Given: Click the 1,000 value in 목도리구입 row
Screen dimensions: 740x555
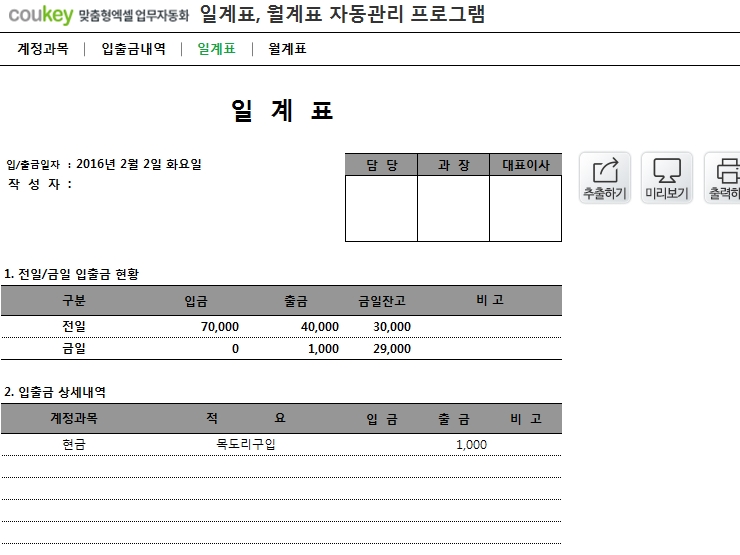Looking at the screenshot, I should tap(471, 445).
